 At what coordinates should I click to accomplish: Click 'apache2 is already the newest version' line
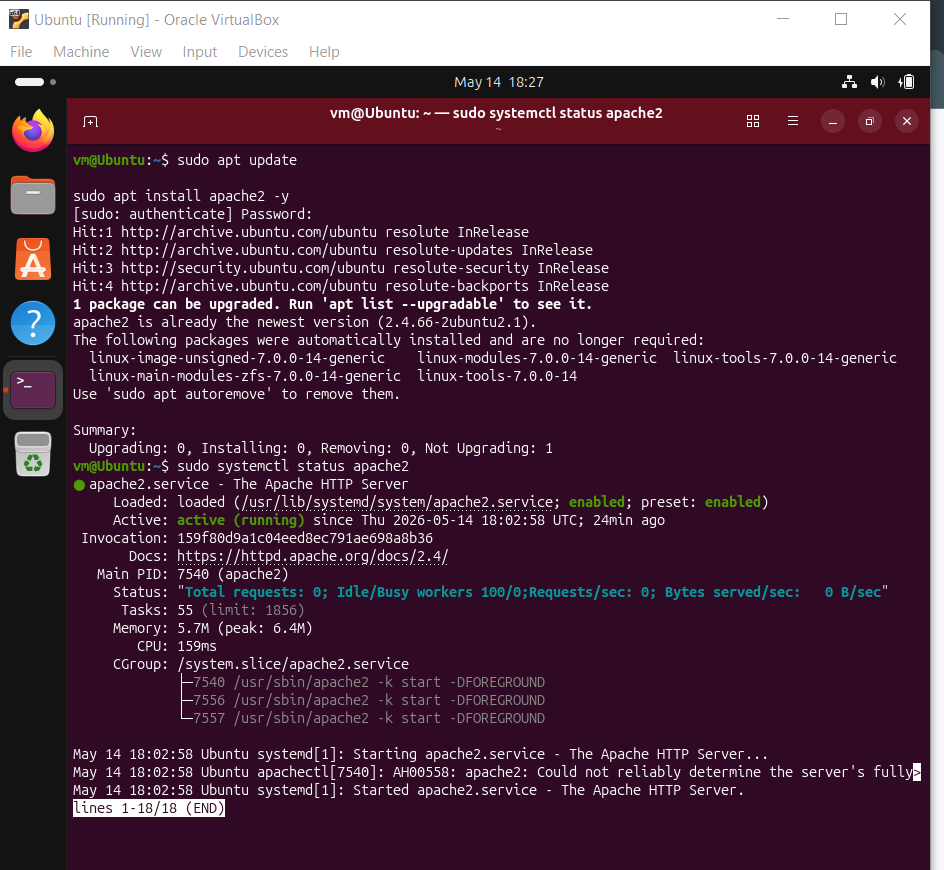point(305,322)
